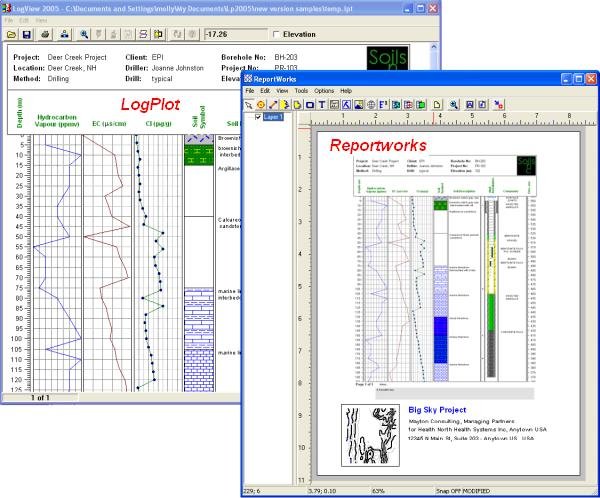This screenshot has height=498, width=600.
Task: Click the green-yellow blocks icon in ReportWorks
Action: pos(421,104)
